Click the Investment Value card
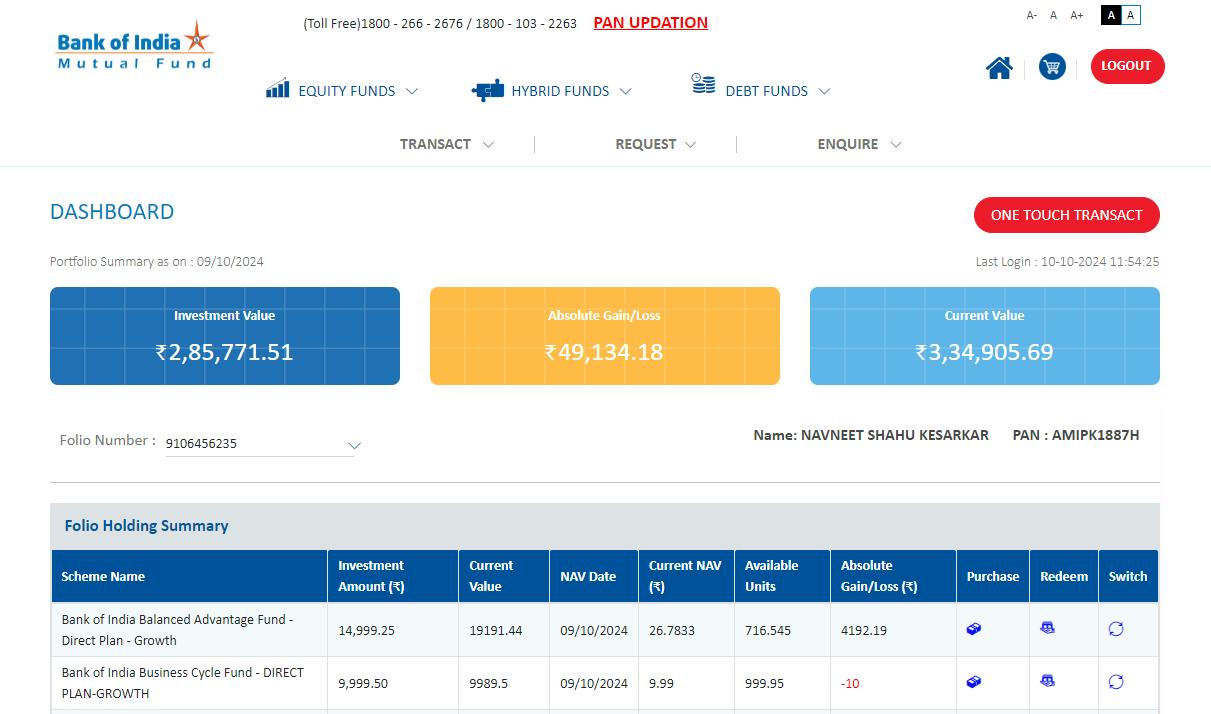Screen dimensions: 1211x714 click(225, 336)
